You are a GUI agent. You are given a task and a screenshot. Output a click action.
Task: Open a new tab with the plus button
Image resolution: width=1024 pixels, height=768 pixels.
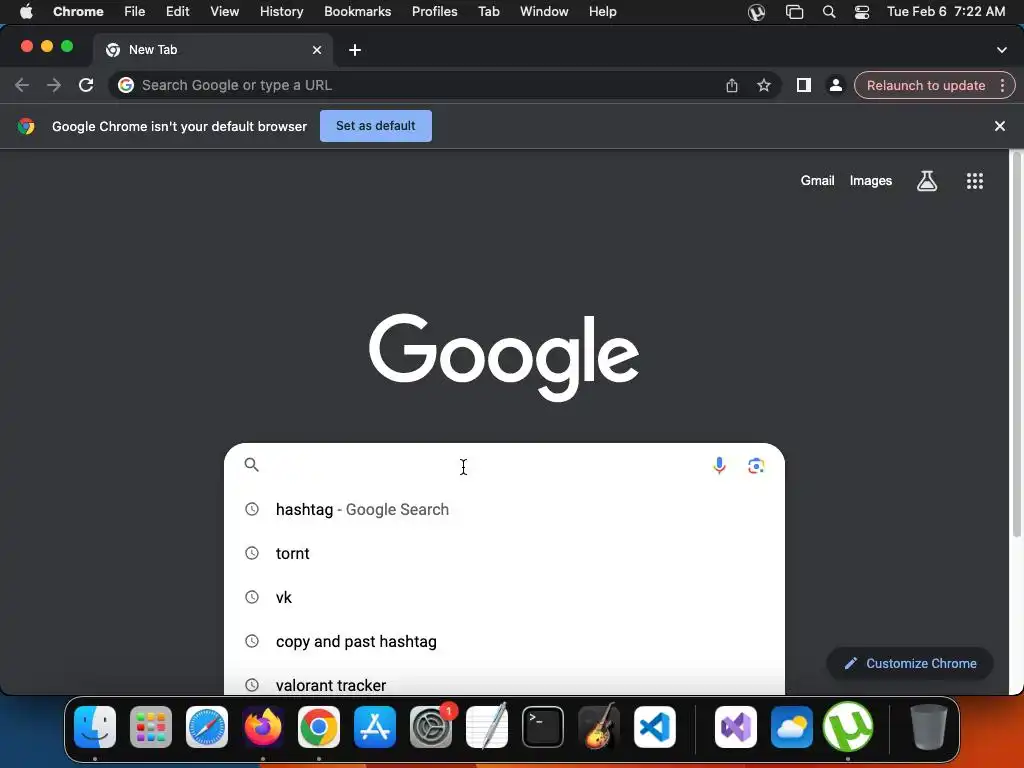pyautogui.click(x=355, y=50)
